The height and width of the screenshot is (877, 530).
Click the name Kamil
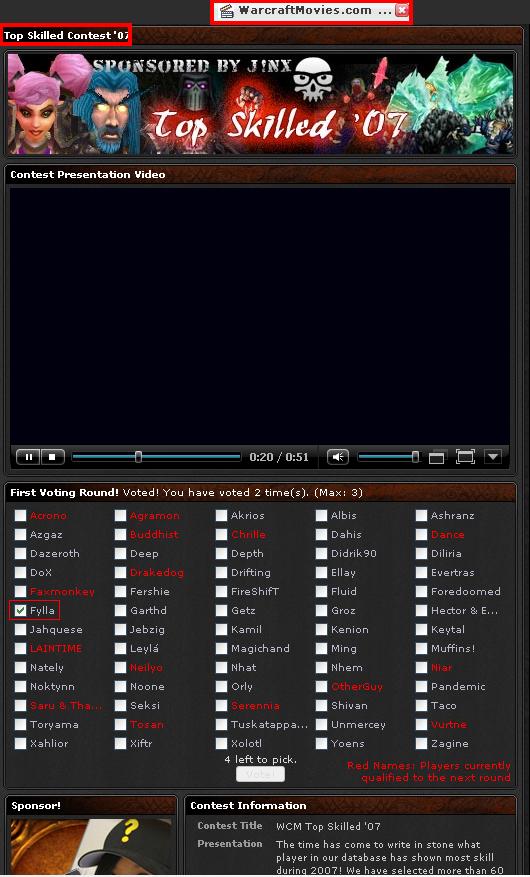(247, 630)
